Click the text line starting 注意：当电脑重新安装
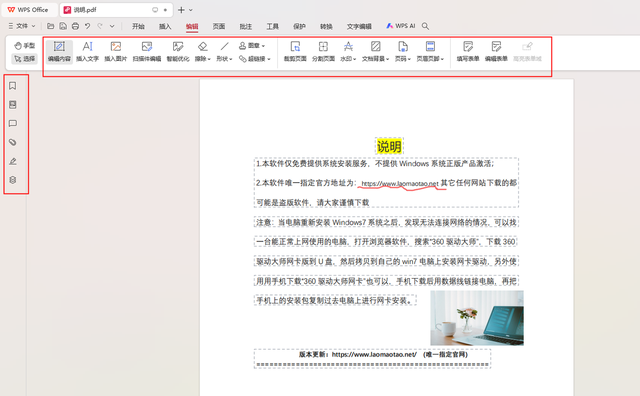 click(x=386, y=222)
